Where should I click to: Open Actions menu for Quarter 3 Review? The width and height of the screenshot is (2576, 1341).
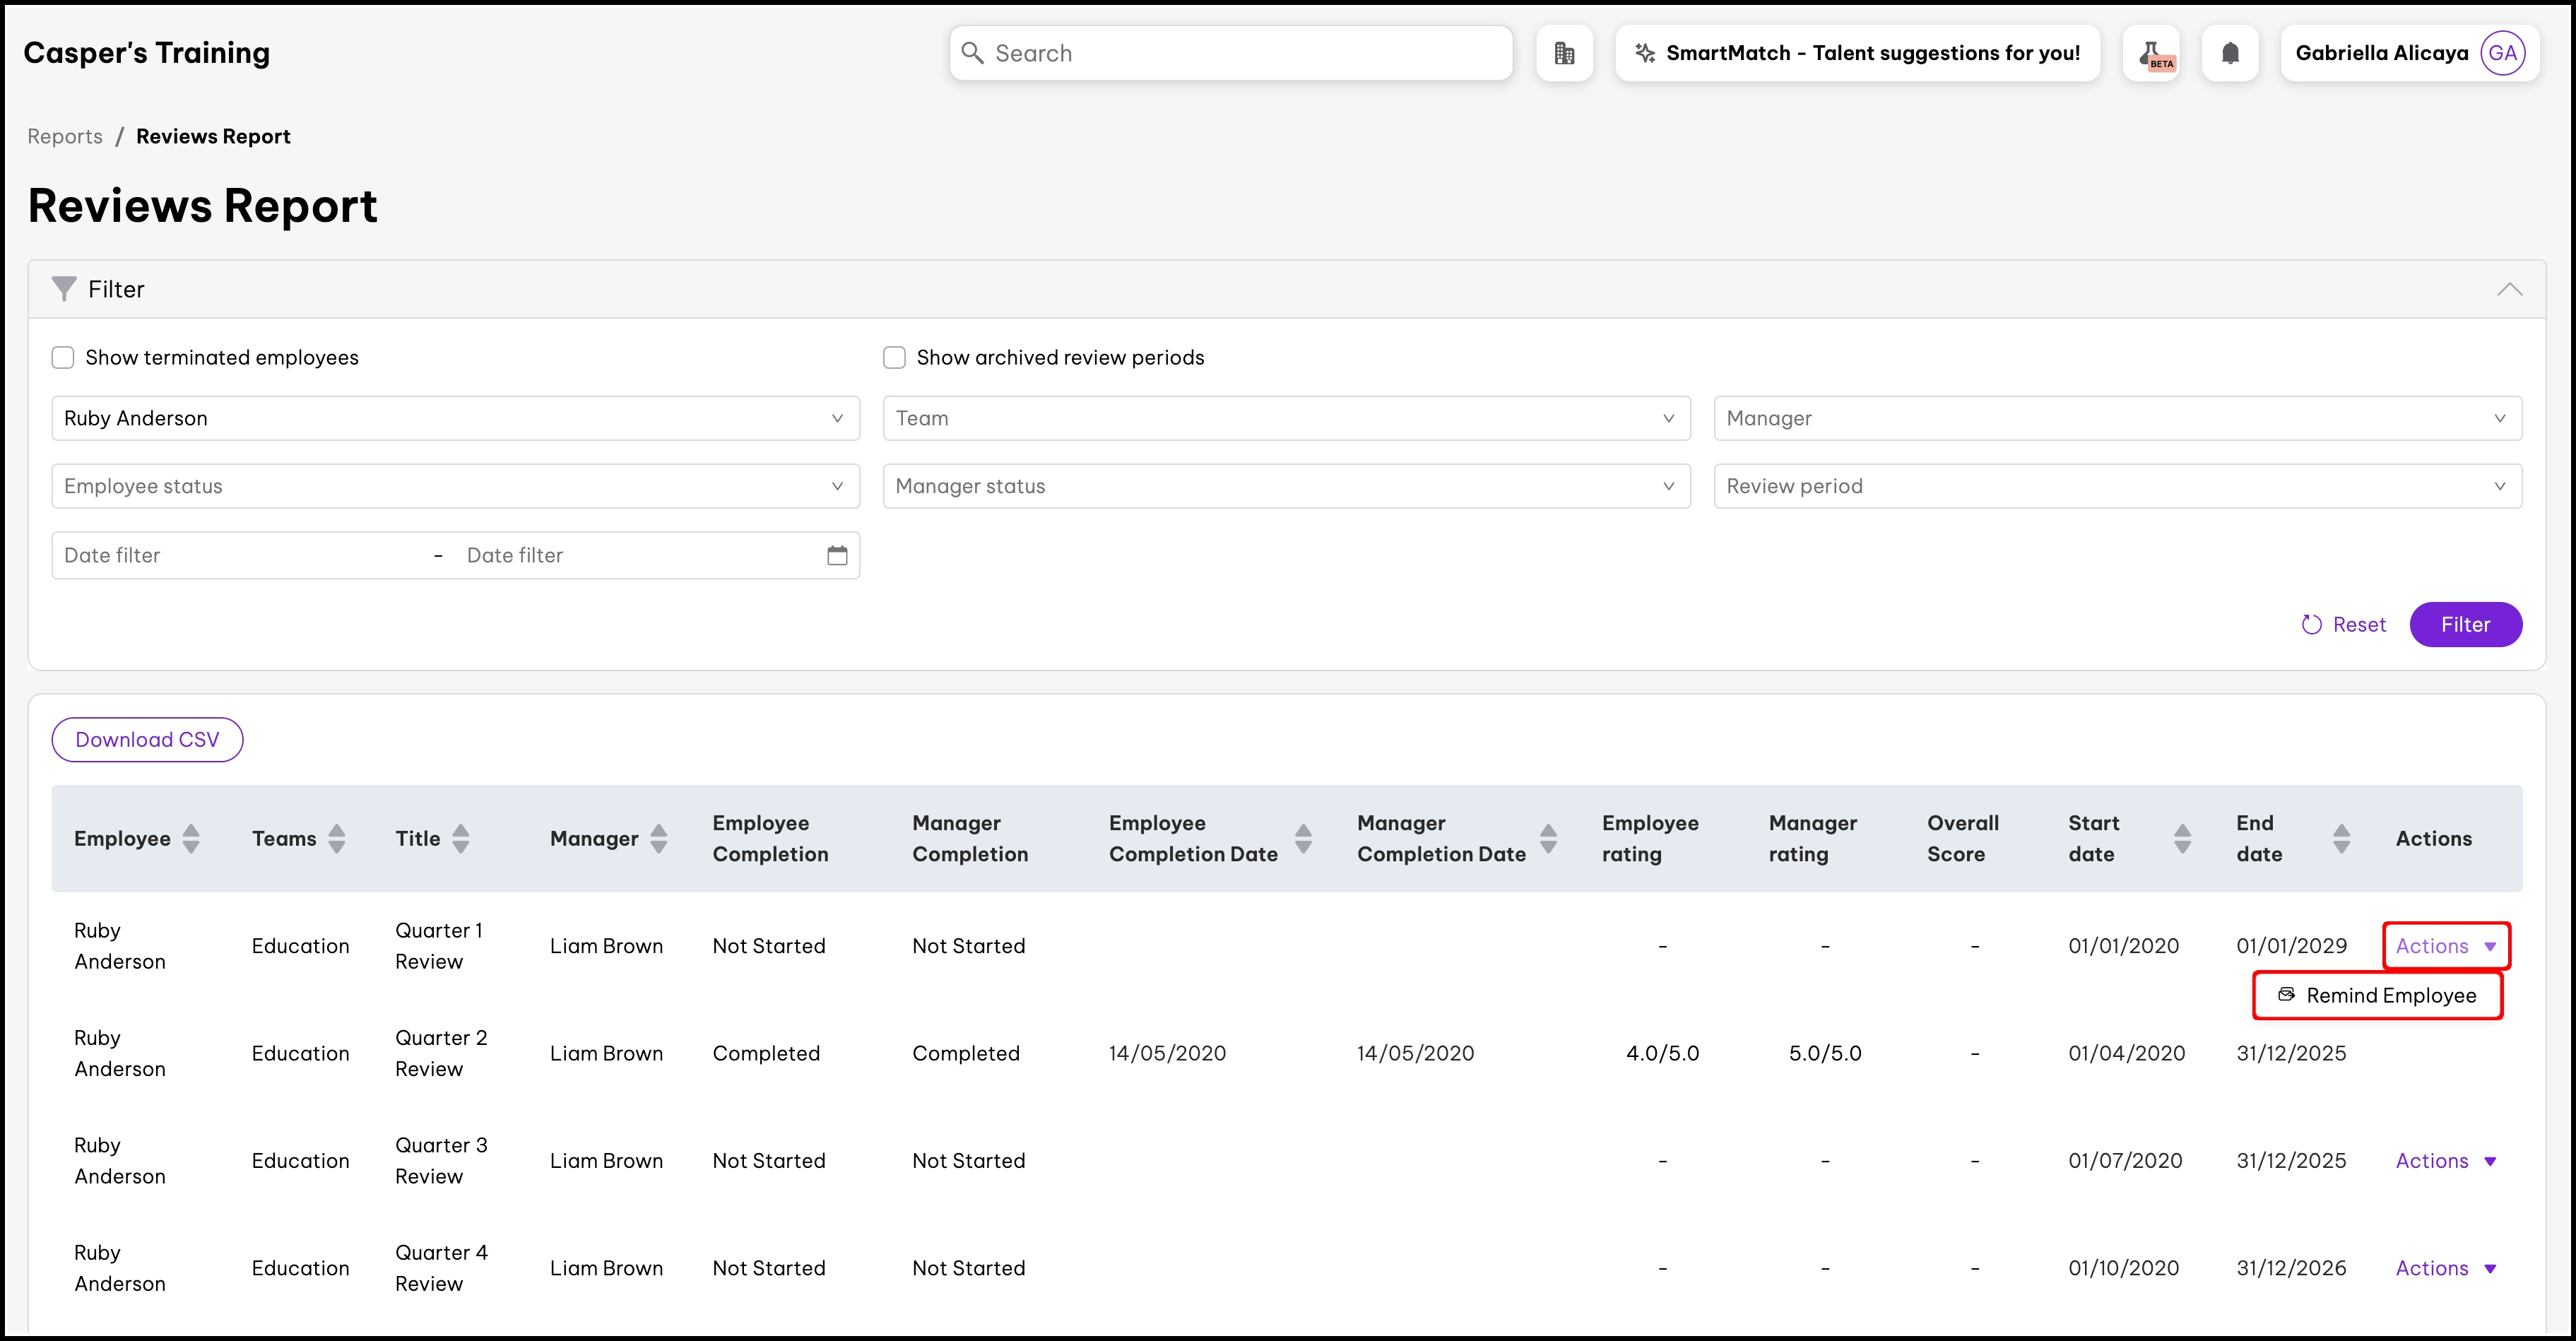pos(2445,1160)
